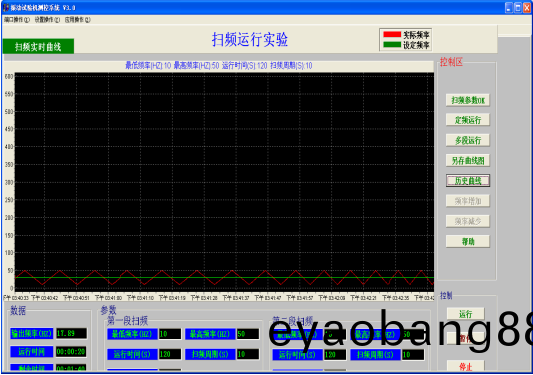Click the application icon in the title bar
Viewport: 533px width, 375px height.
6,7
